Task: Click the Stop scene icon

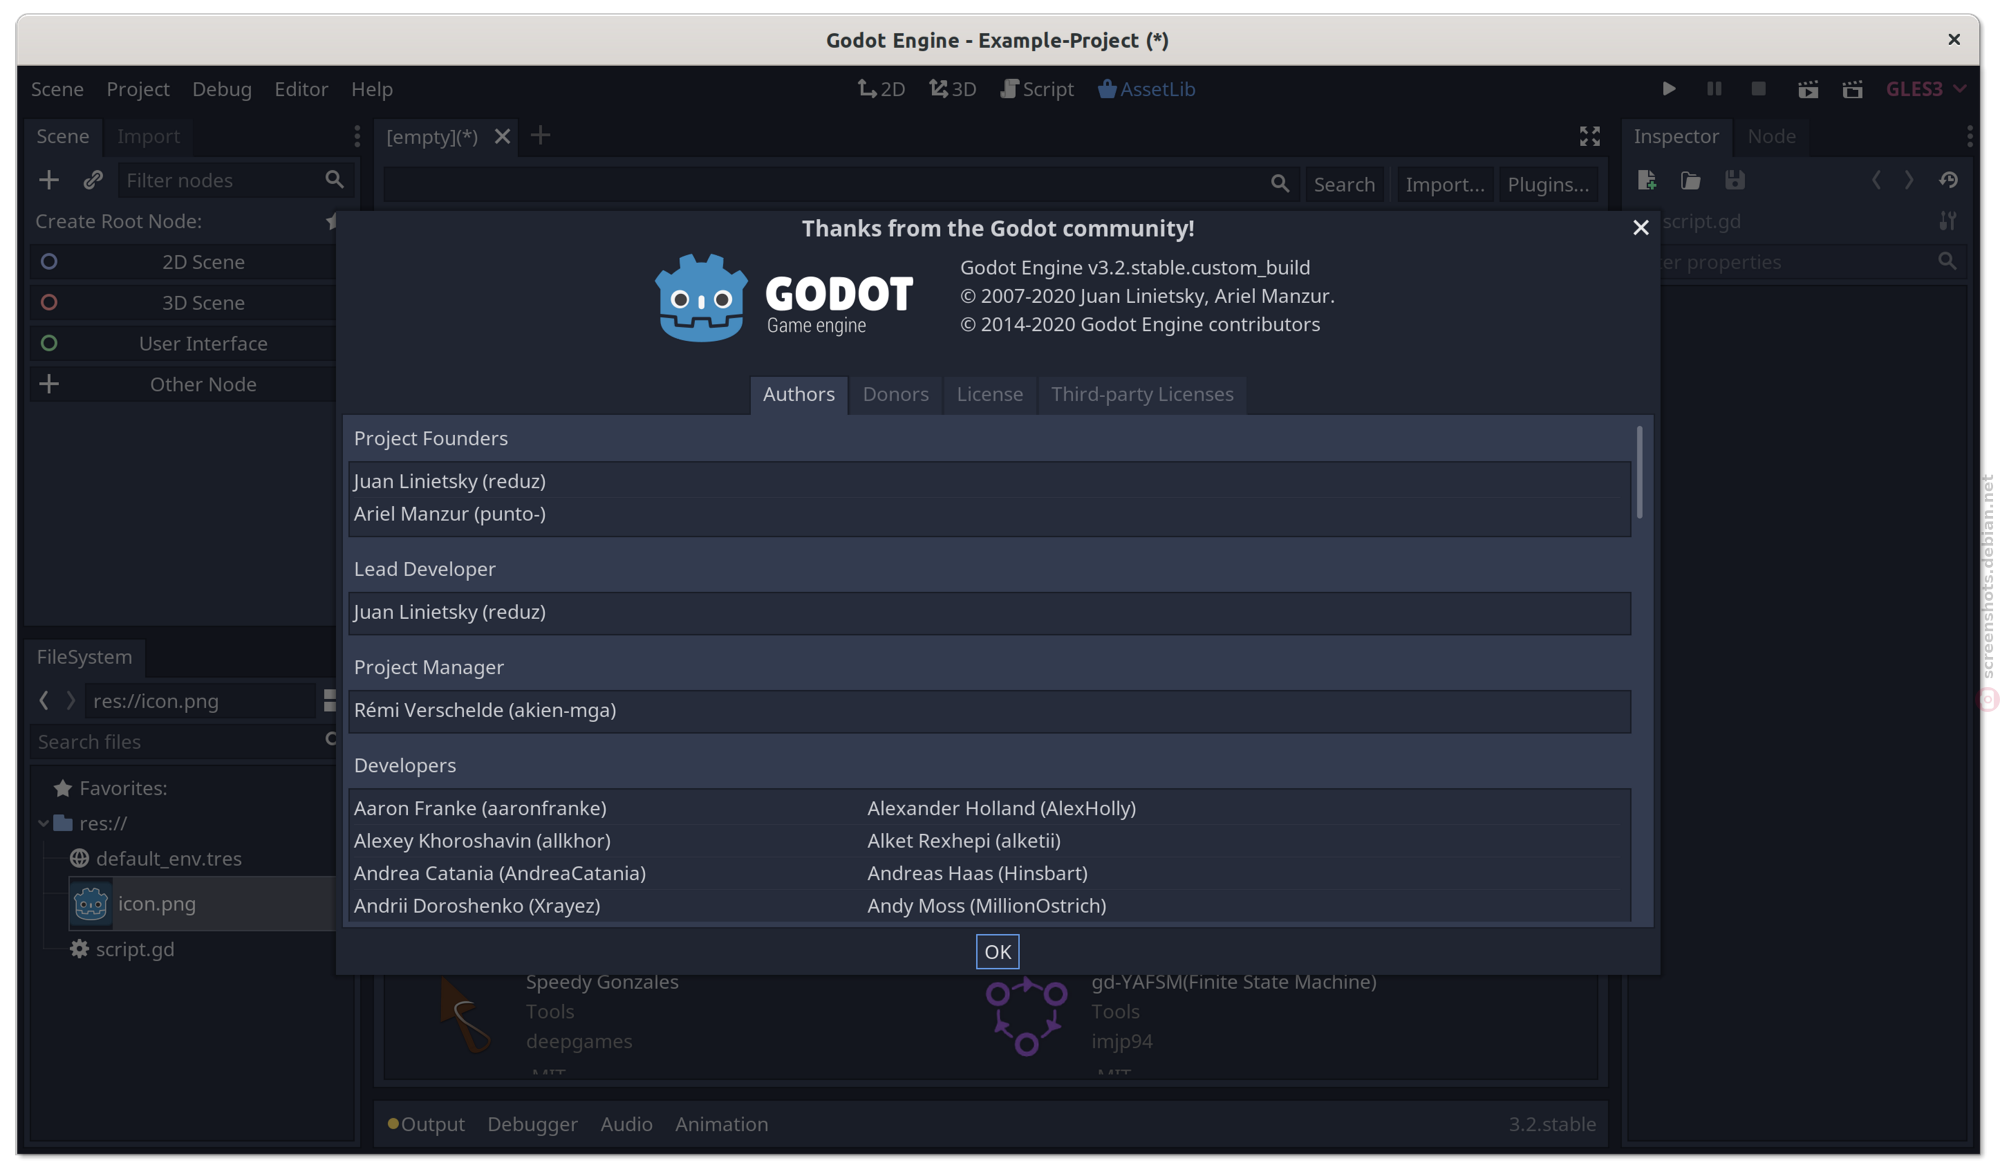Action: pyautogui.click(x=1759, y=89)
